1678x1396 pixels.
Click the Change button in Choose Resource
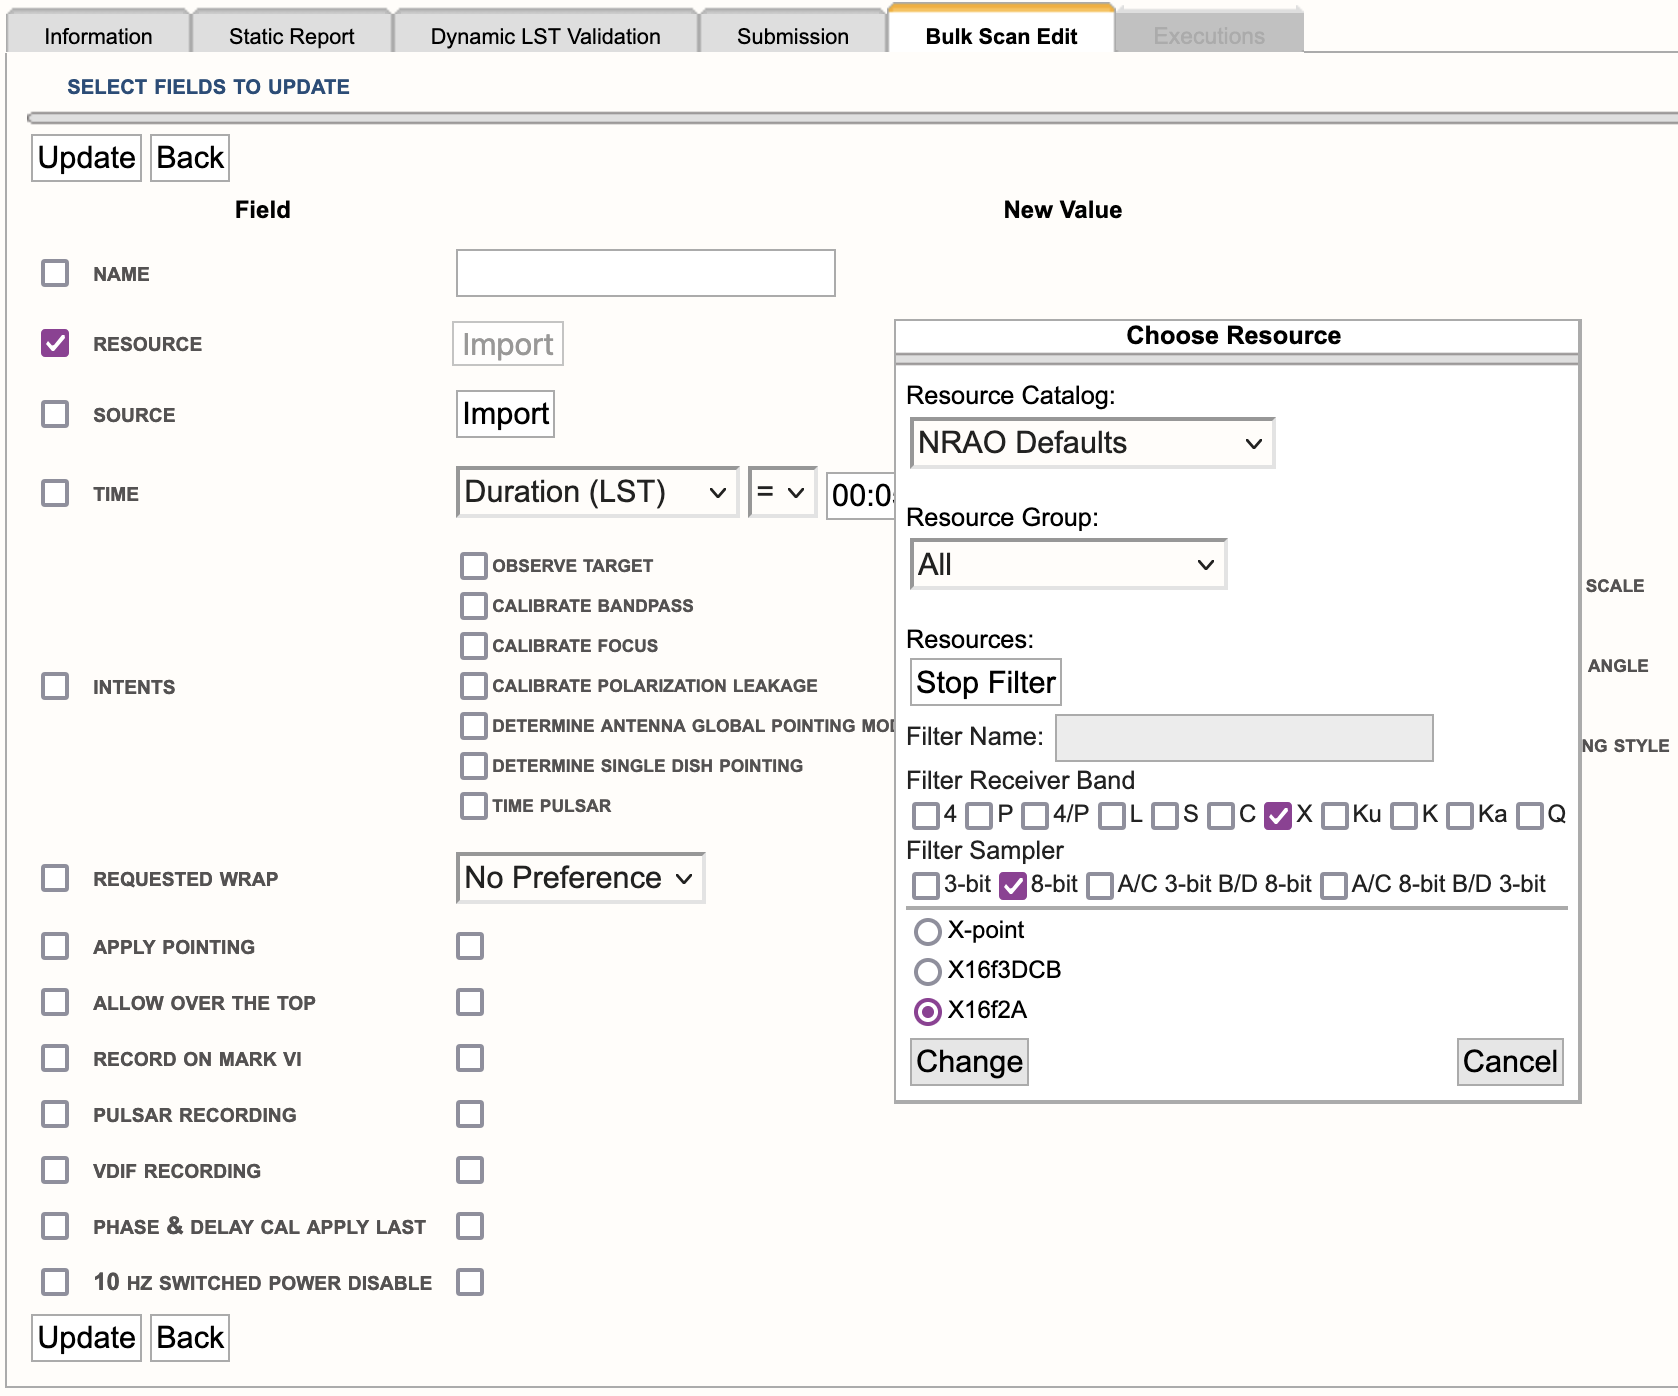pos(969,1061)
